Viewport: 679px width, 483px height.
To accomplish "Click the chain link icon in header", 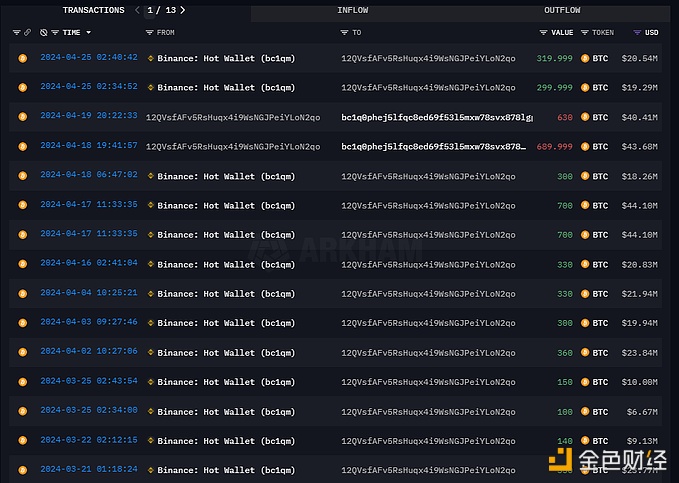I will click(x=27, y=32).
